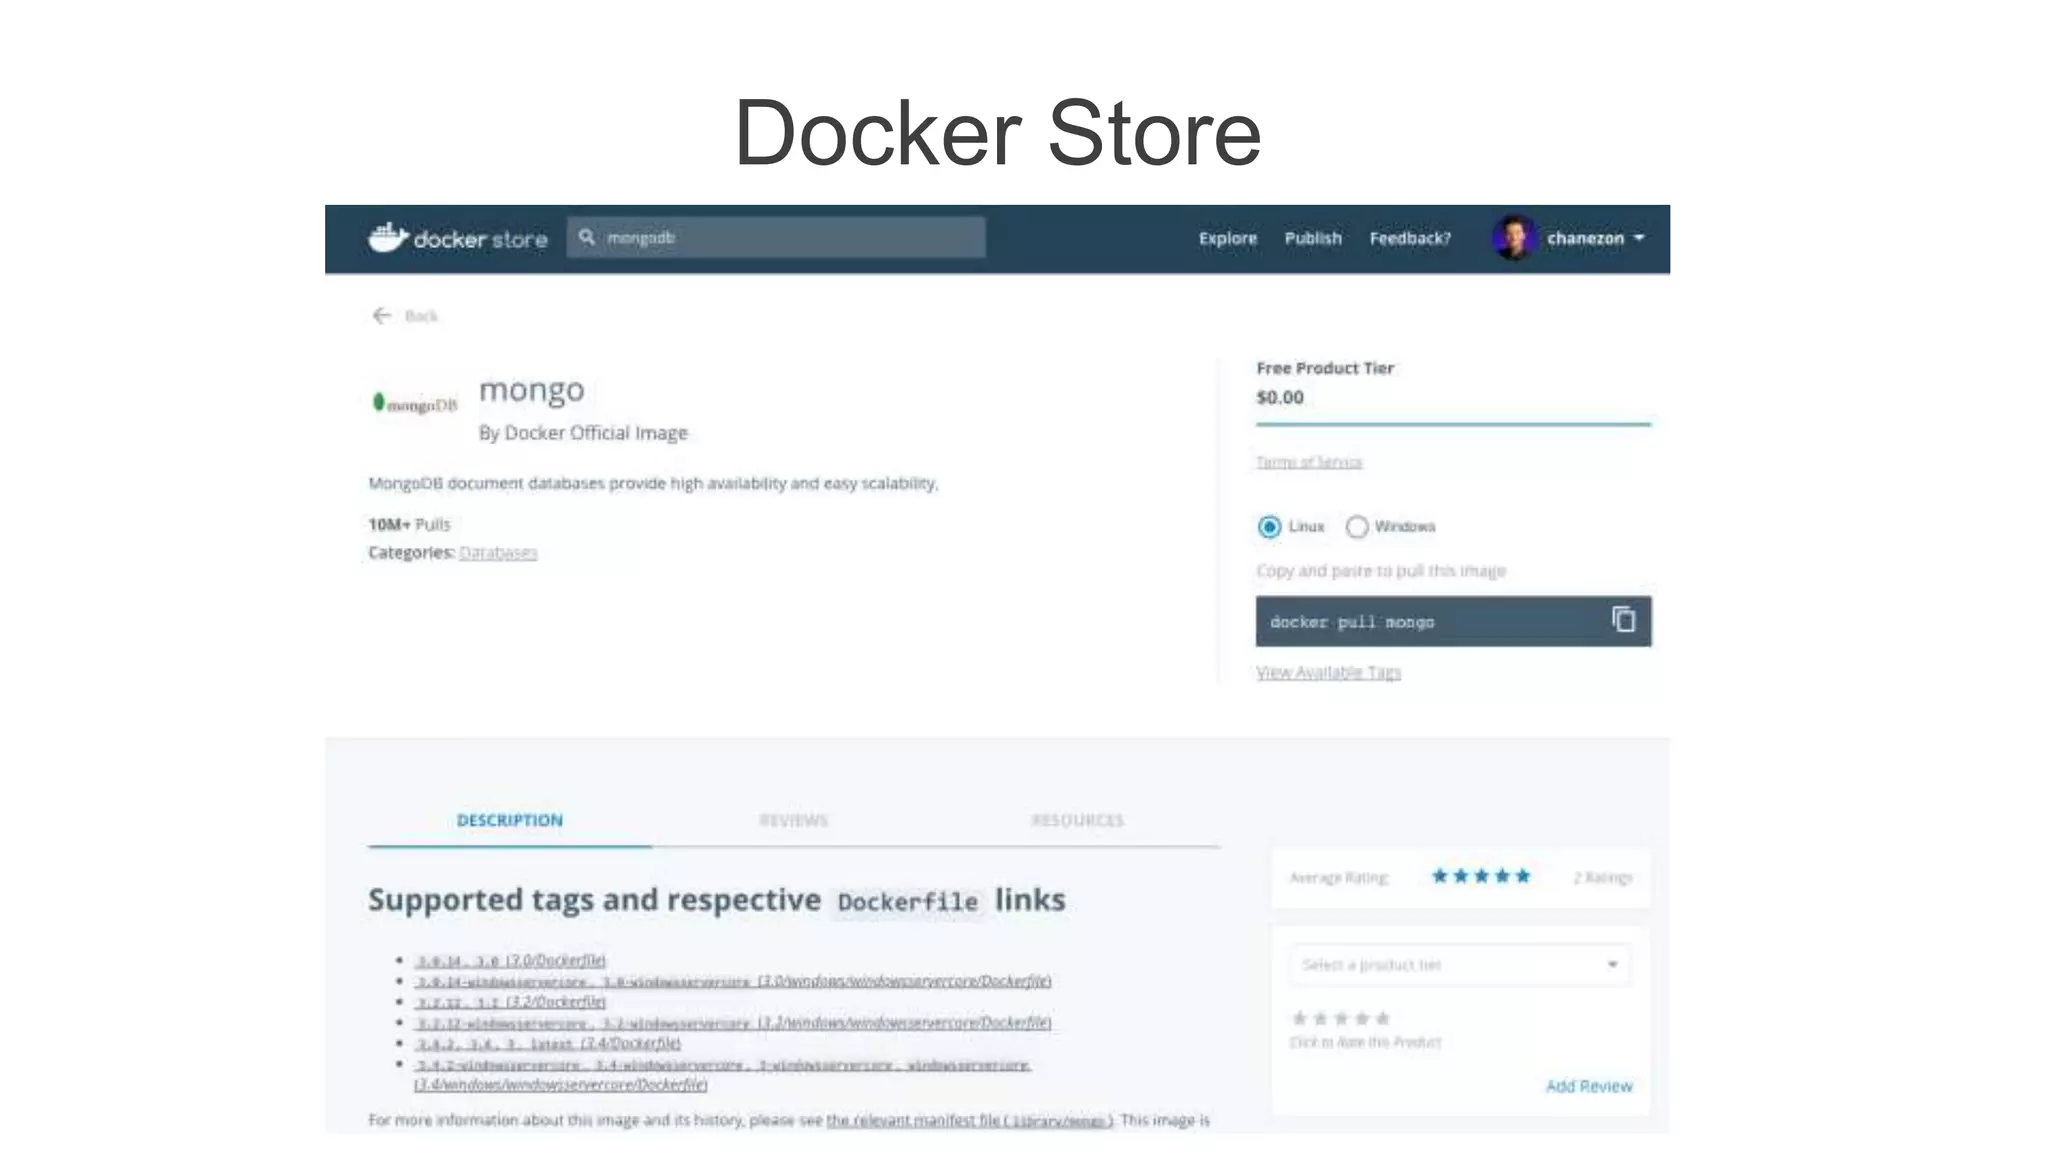Open the Terms of Service link
The image size is (2048, 1152).
tap(1309, 462)
